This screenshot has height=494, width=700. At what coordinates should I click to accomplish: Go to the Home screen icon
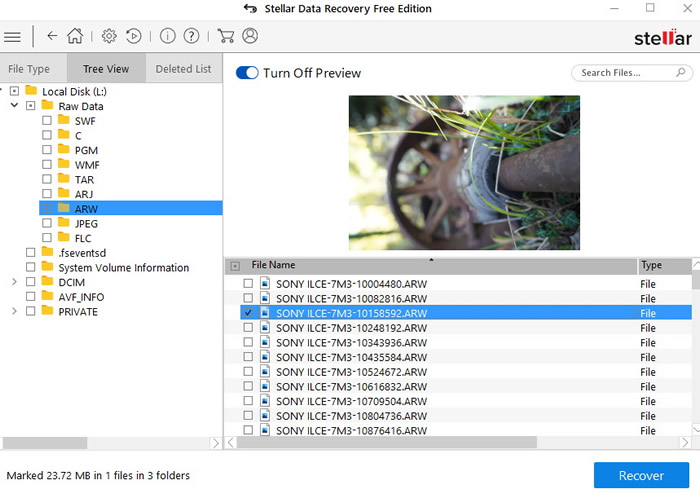(75, 37)
